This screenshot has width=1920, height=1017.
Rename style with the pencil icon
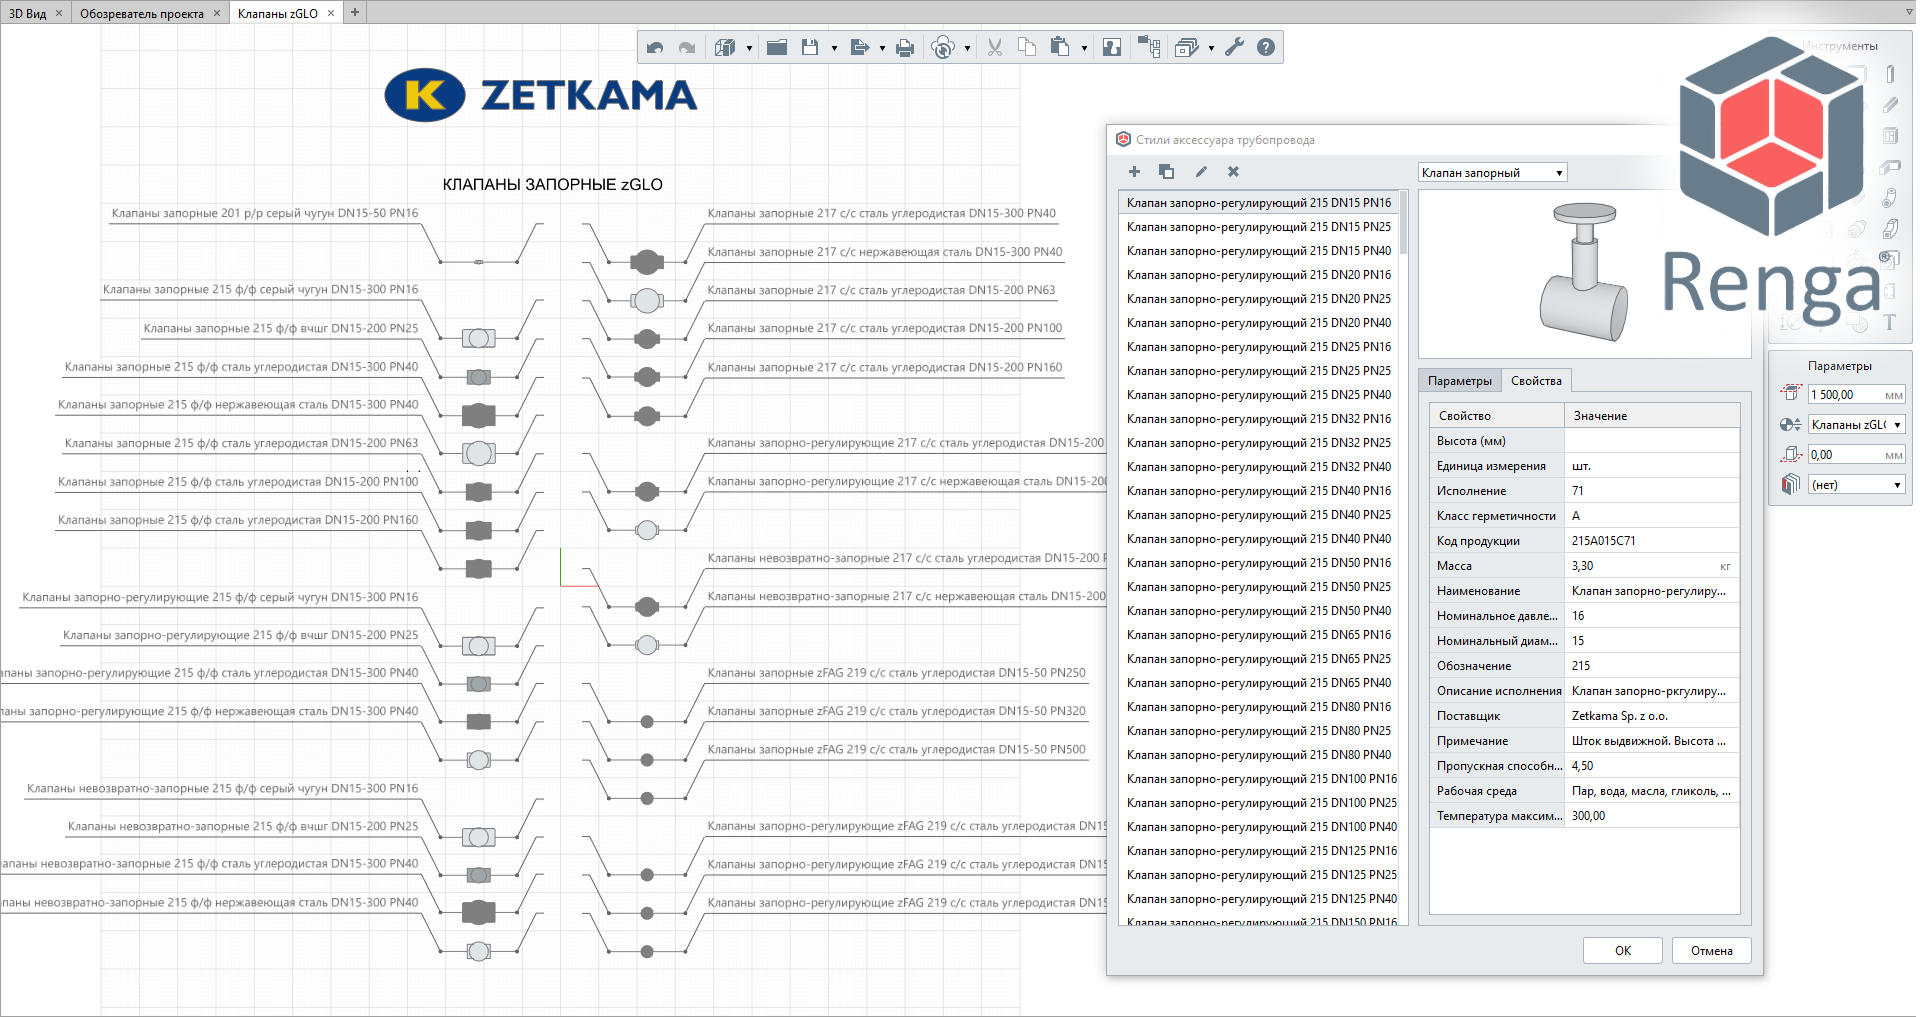pyautogui.click(x=1201, y=172)
